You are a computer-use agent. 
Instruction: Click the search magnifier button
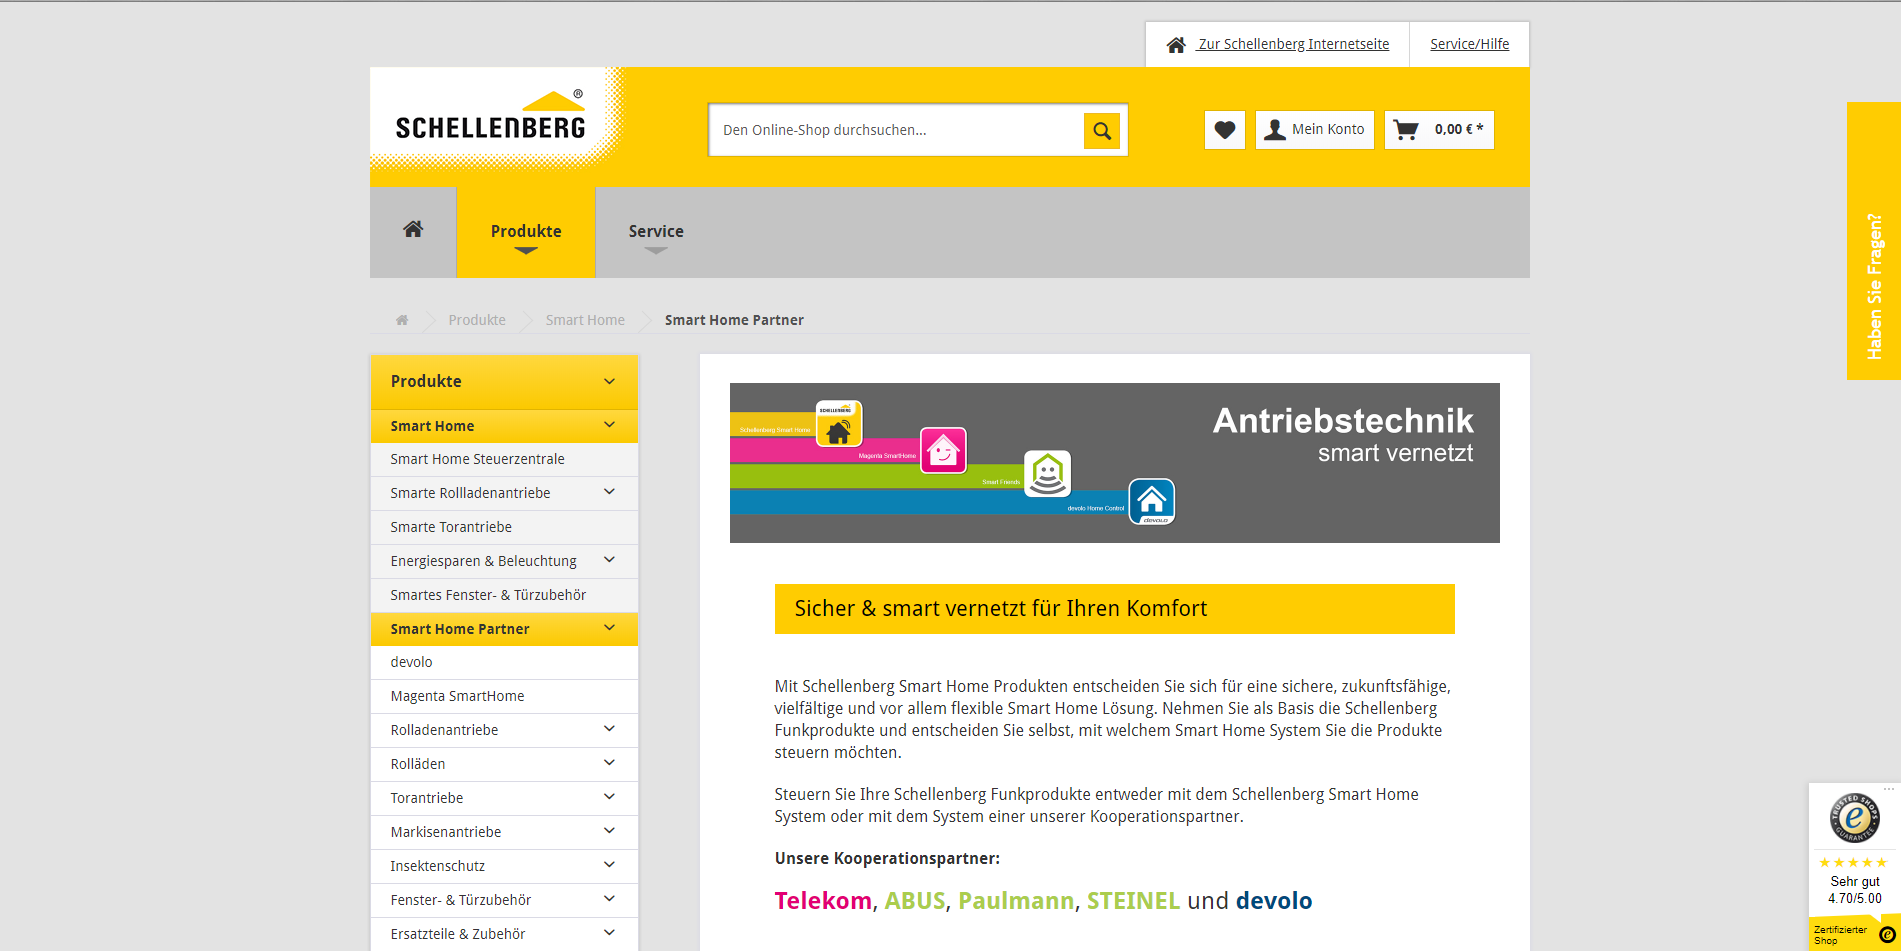[1101, 130]
